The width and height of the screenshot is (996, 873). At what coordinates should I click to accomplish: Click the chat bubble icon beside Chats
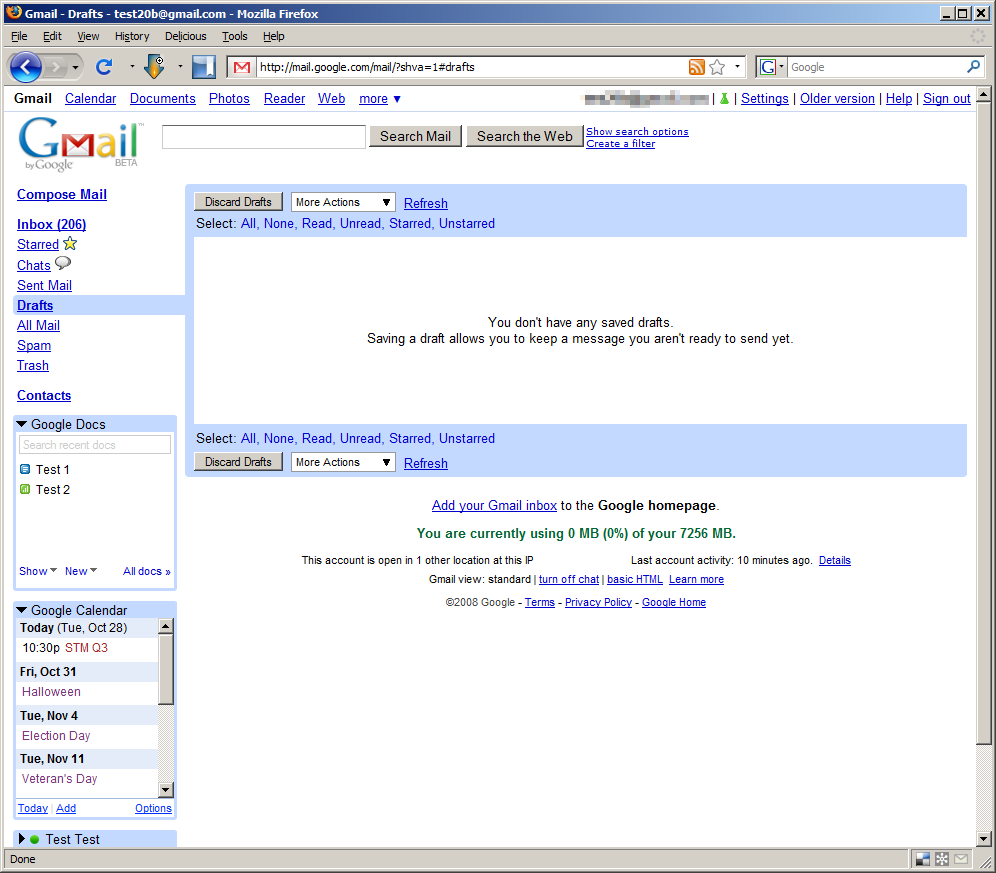tap(63, 263)
